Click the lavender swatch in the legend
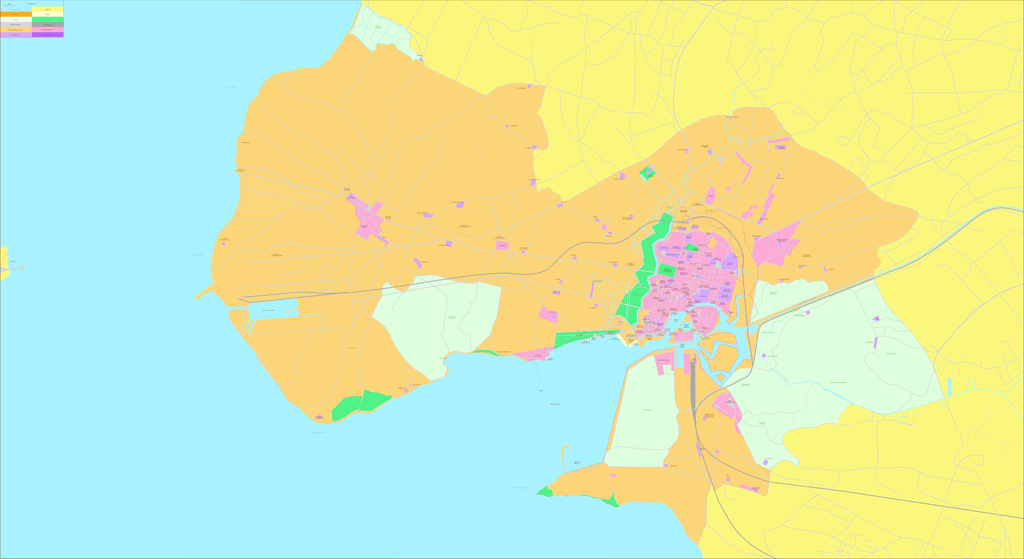 16,35
